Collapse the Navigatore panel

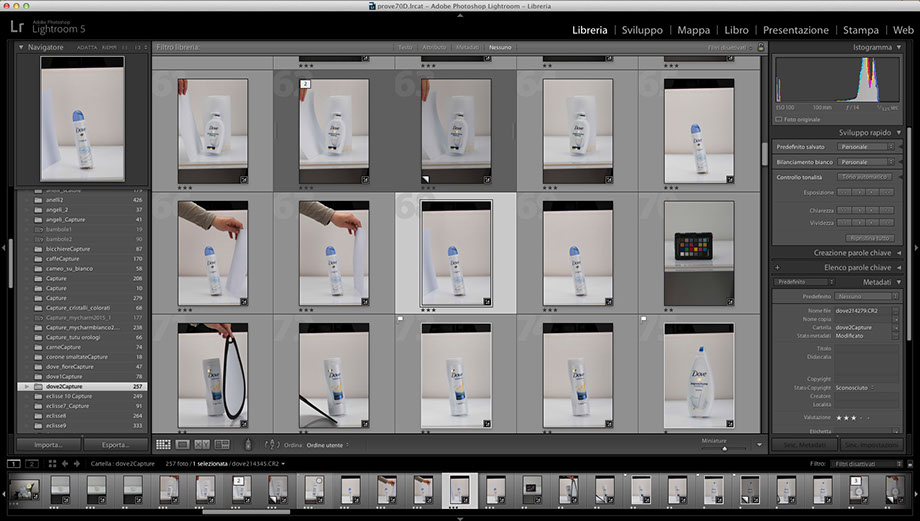coord(21,47)
